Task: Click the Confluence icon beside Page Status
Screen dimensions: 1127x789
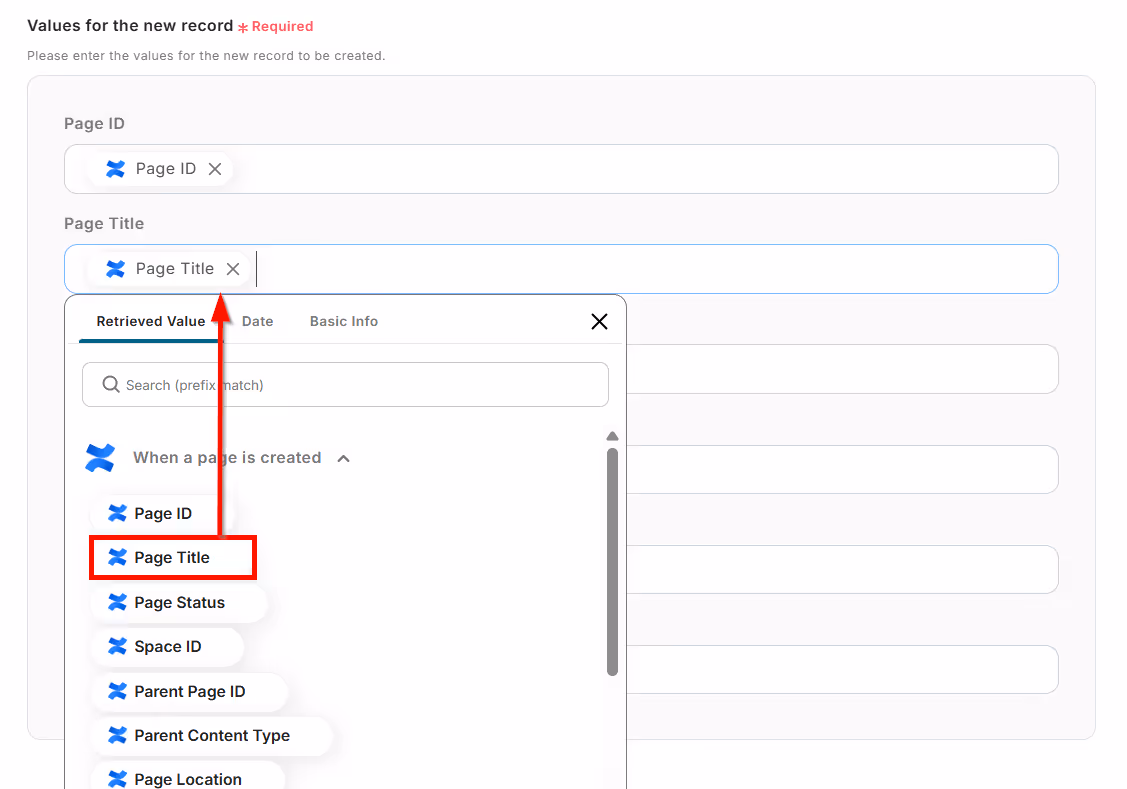Action: [117, 602]
